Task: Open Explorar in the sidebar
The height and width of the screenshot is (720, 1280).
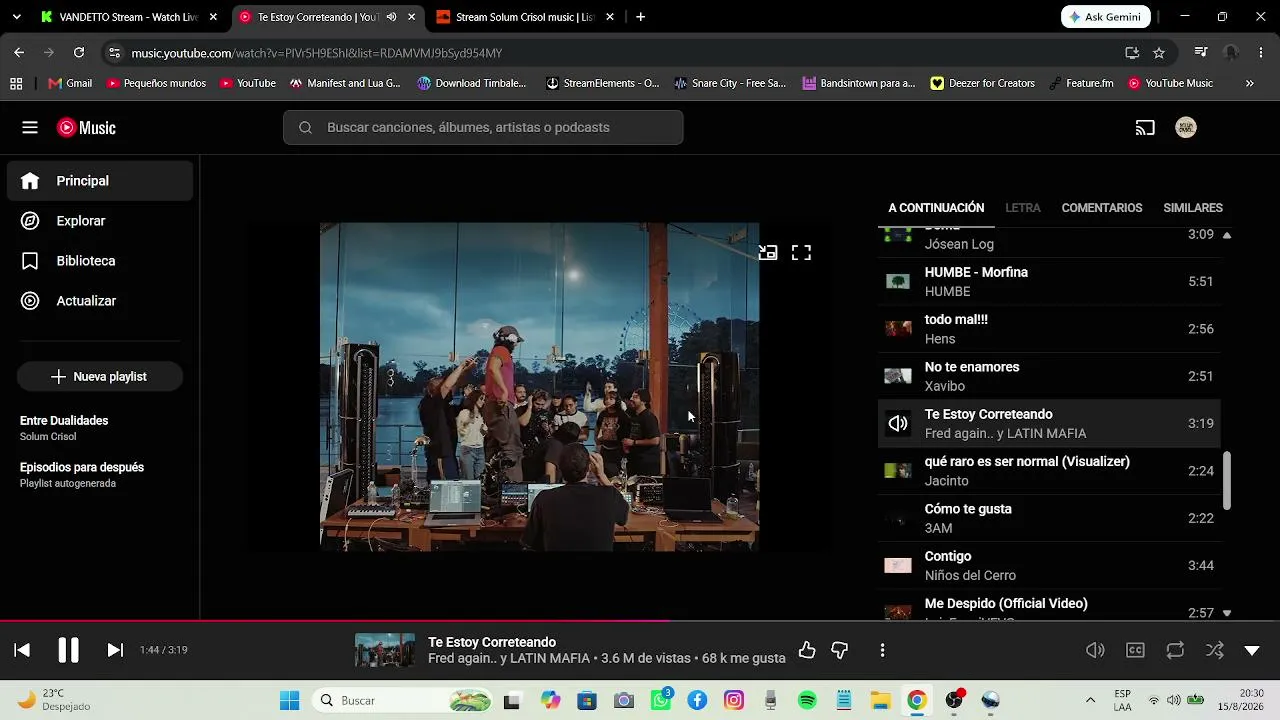Action: (100, 221)
